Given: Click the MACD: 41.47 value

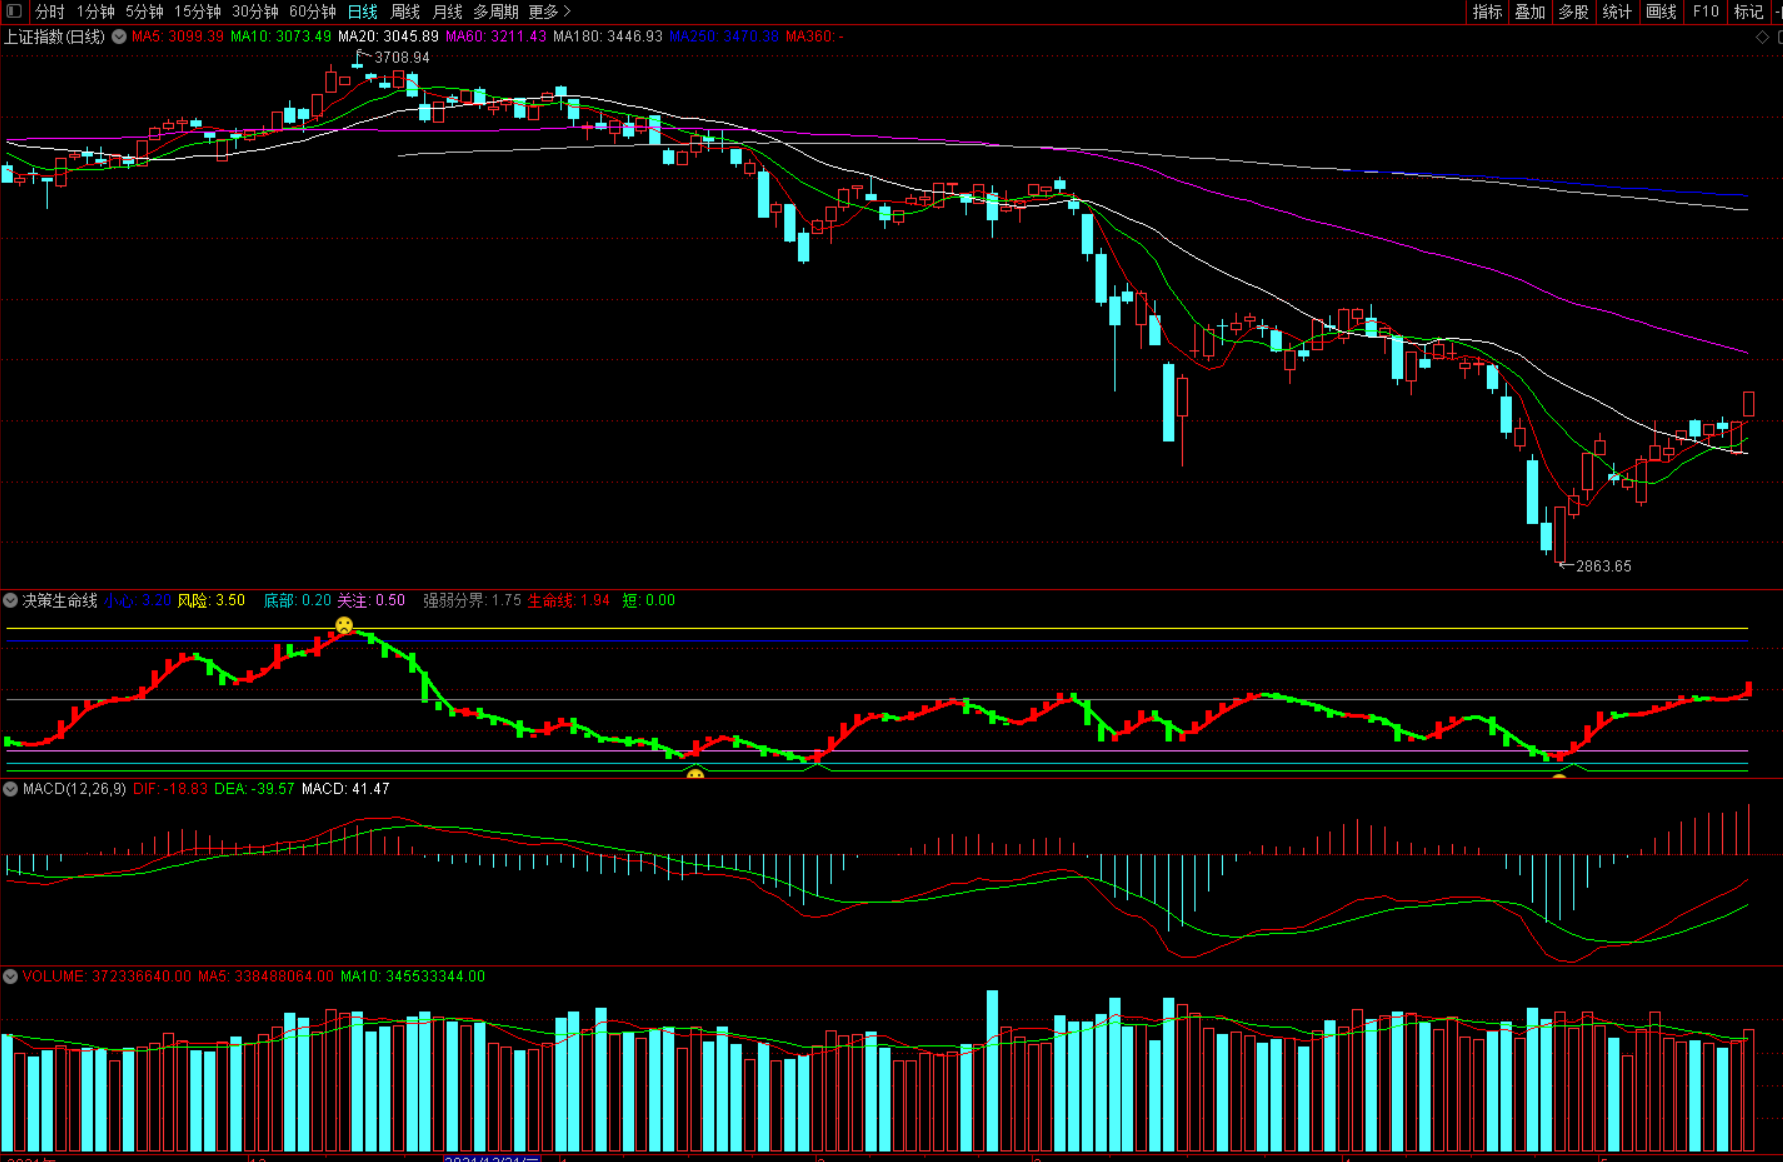Looking at the screenshot, I should coord(346,789).
